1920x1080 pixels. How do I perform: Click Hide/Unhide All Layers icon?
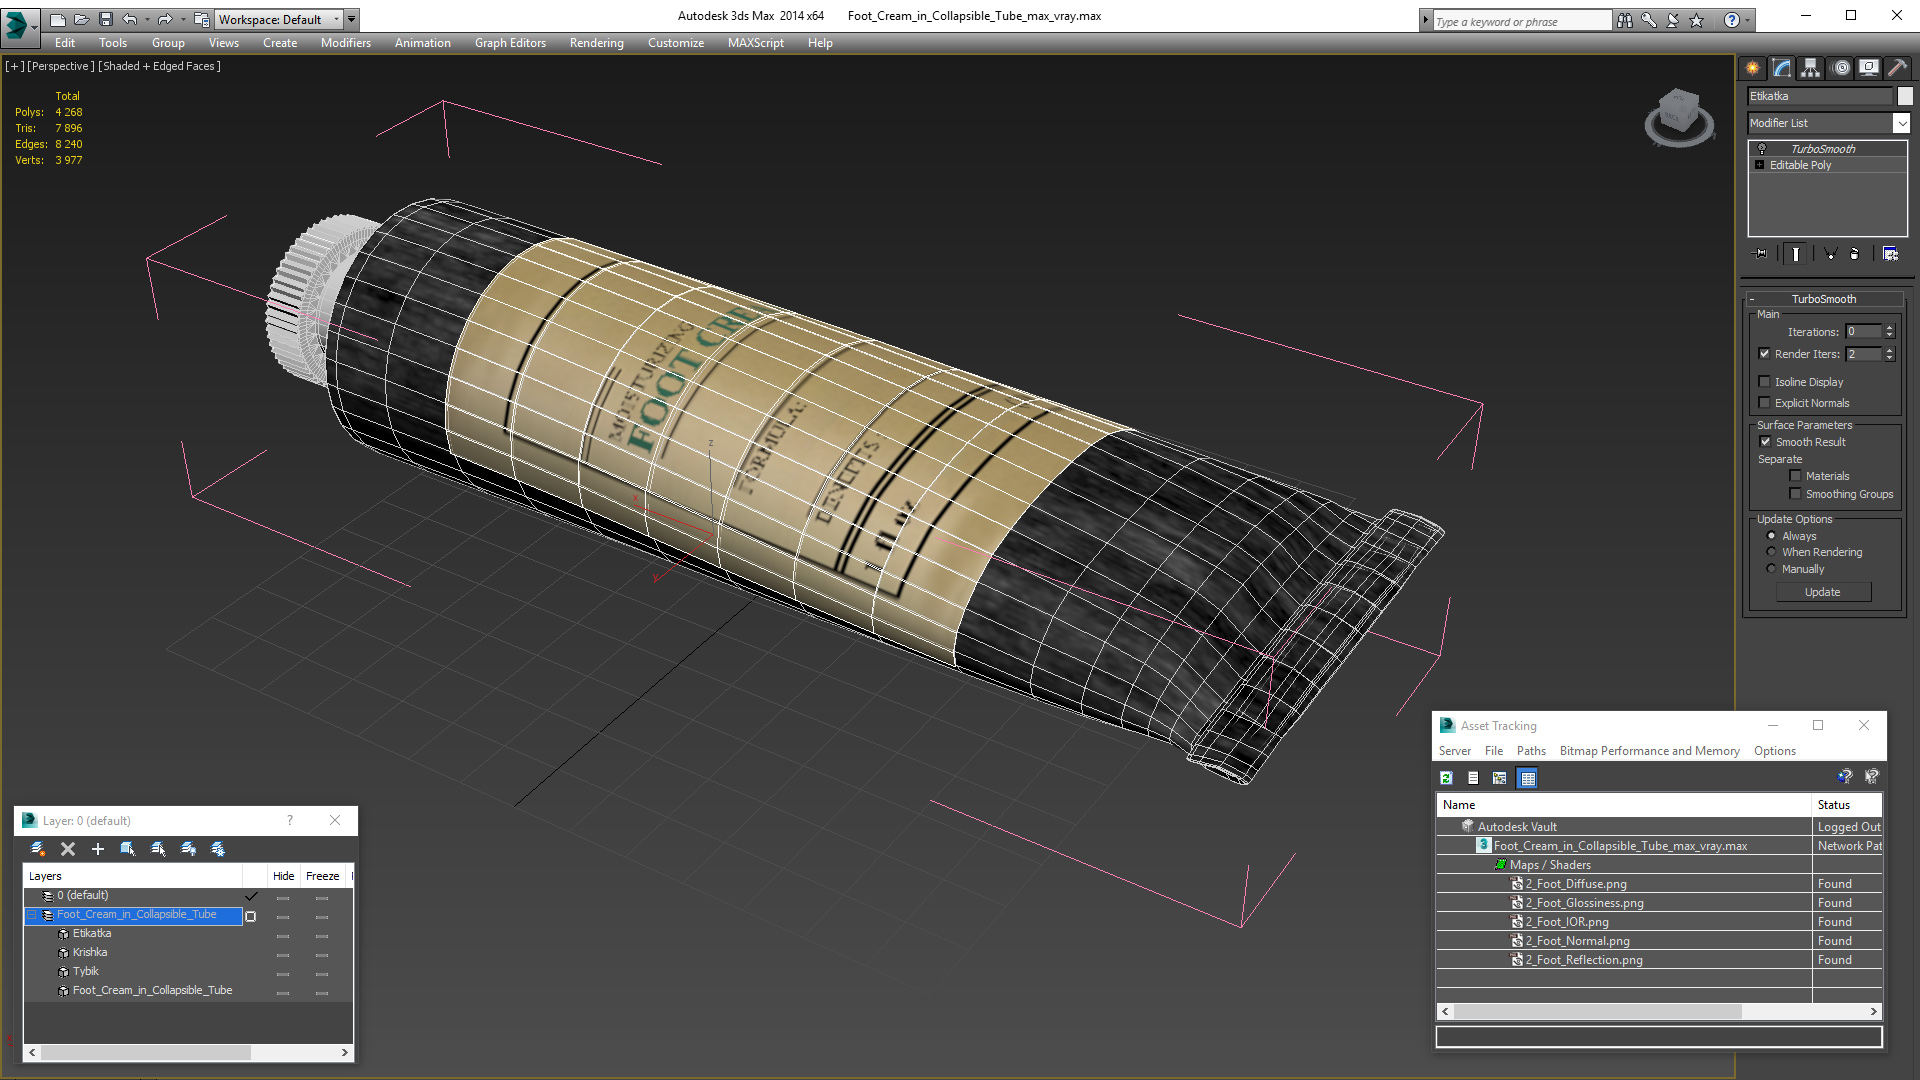pyautogui.click(x=188, y=849)
